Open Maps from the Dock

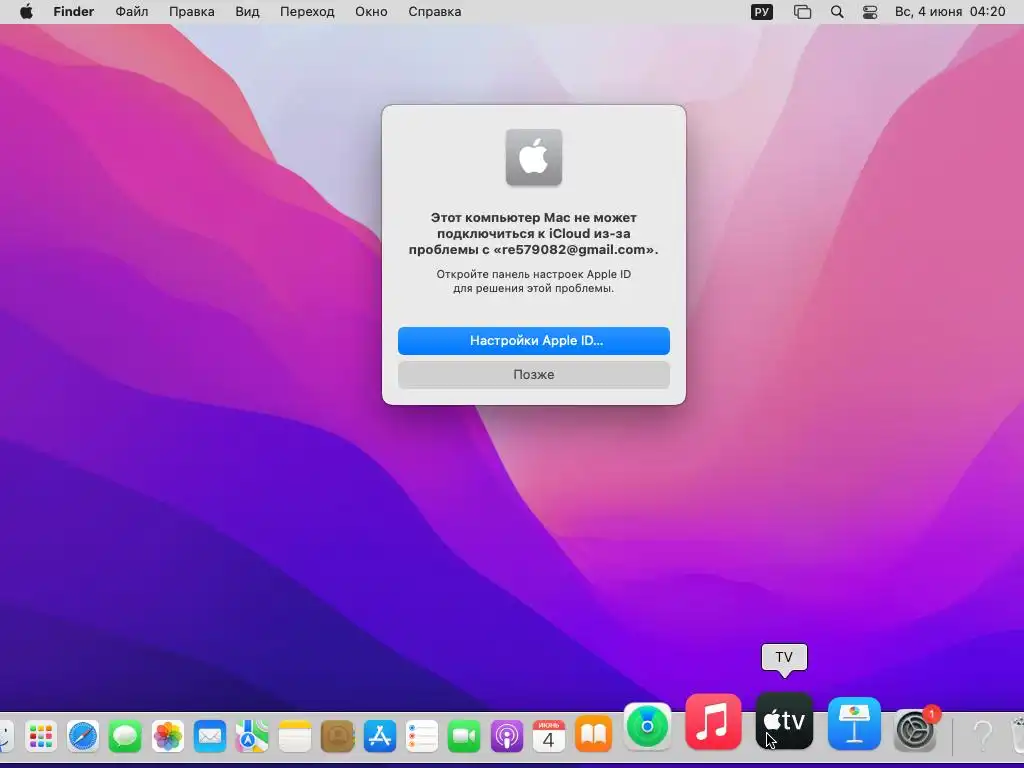pyautogui.click(x=252, y=737)
